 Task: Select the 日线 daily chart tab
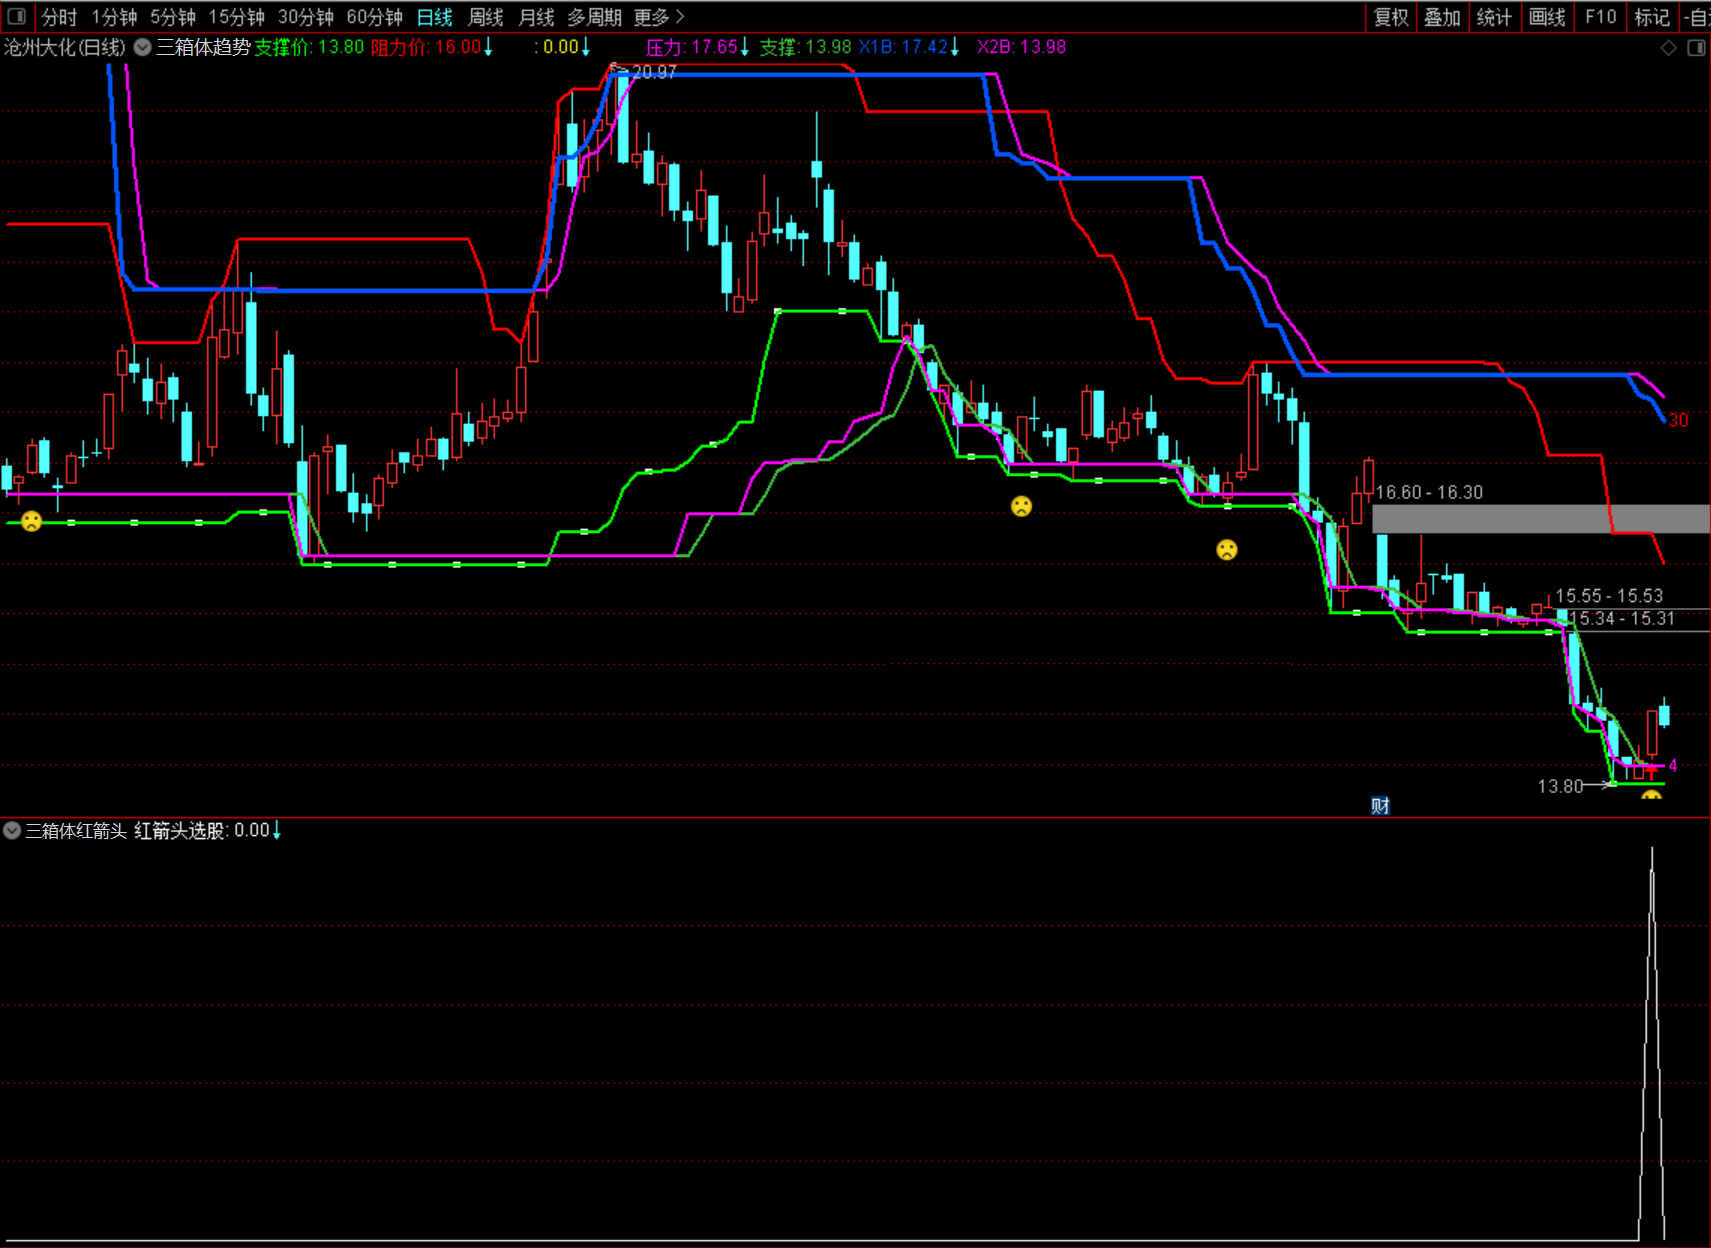coord(435,17)
